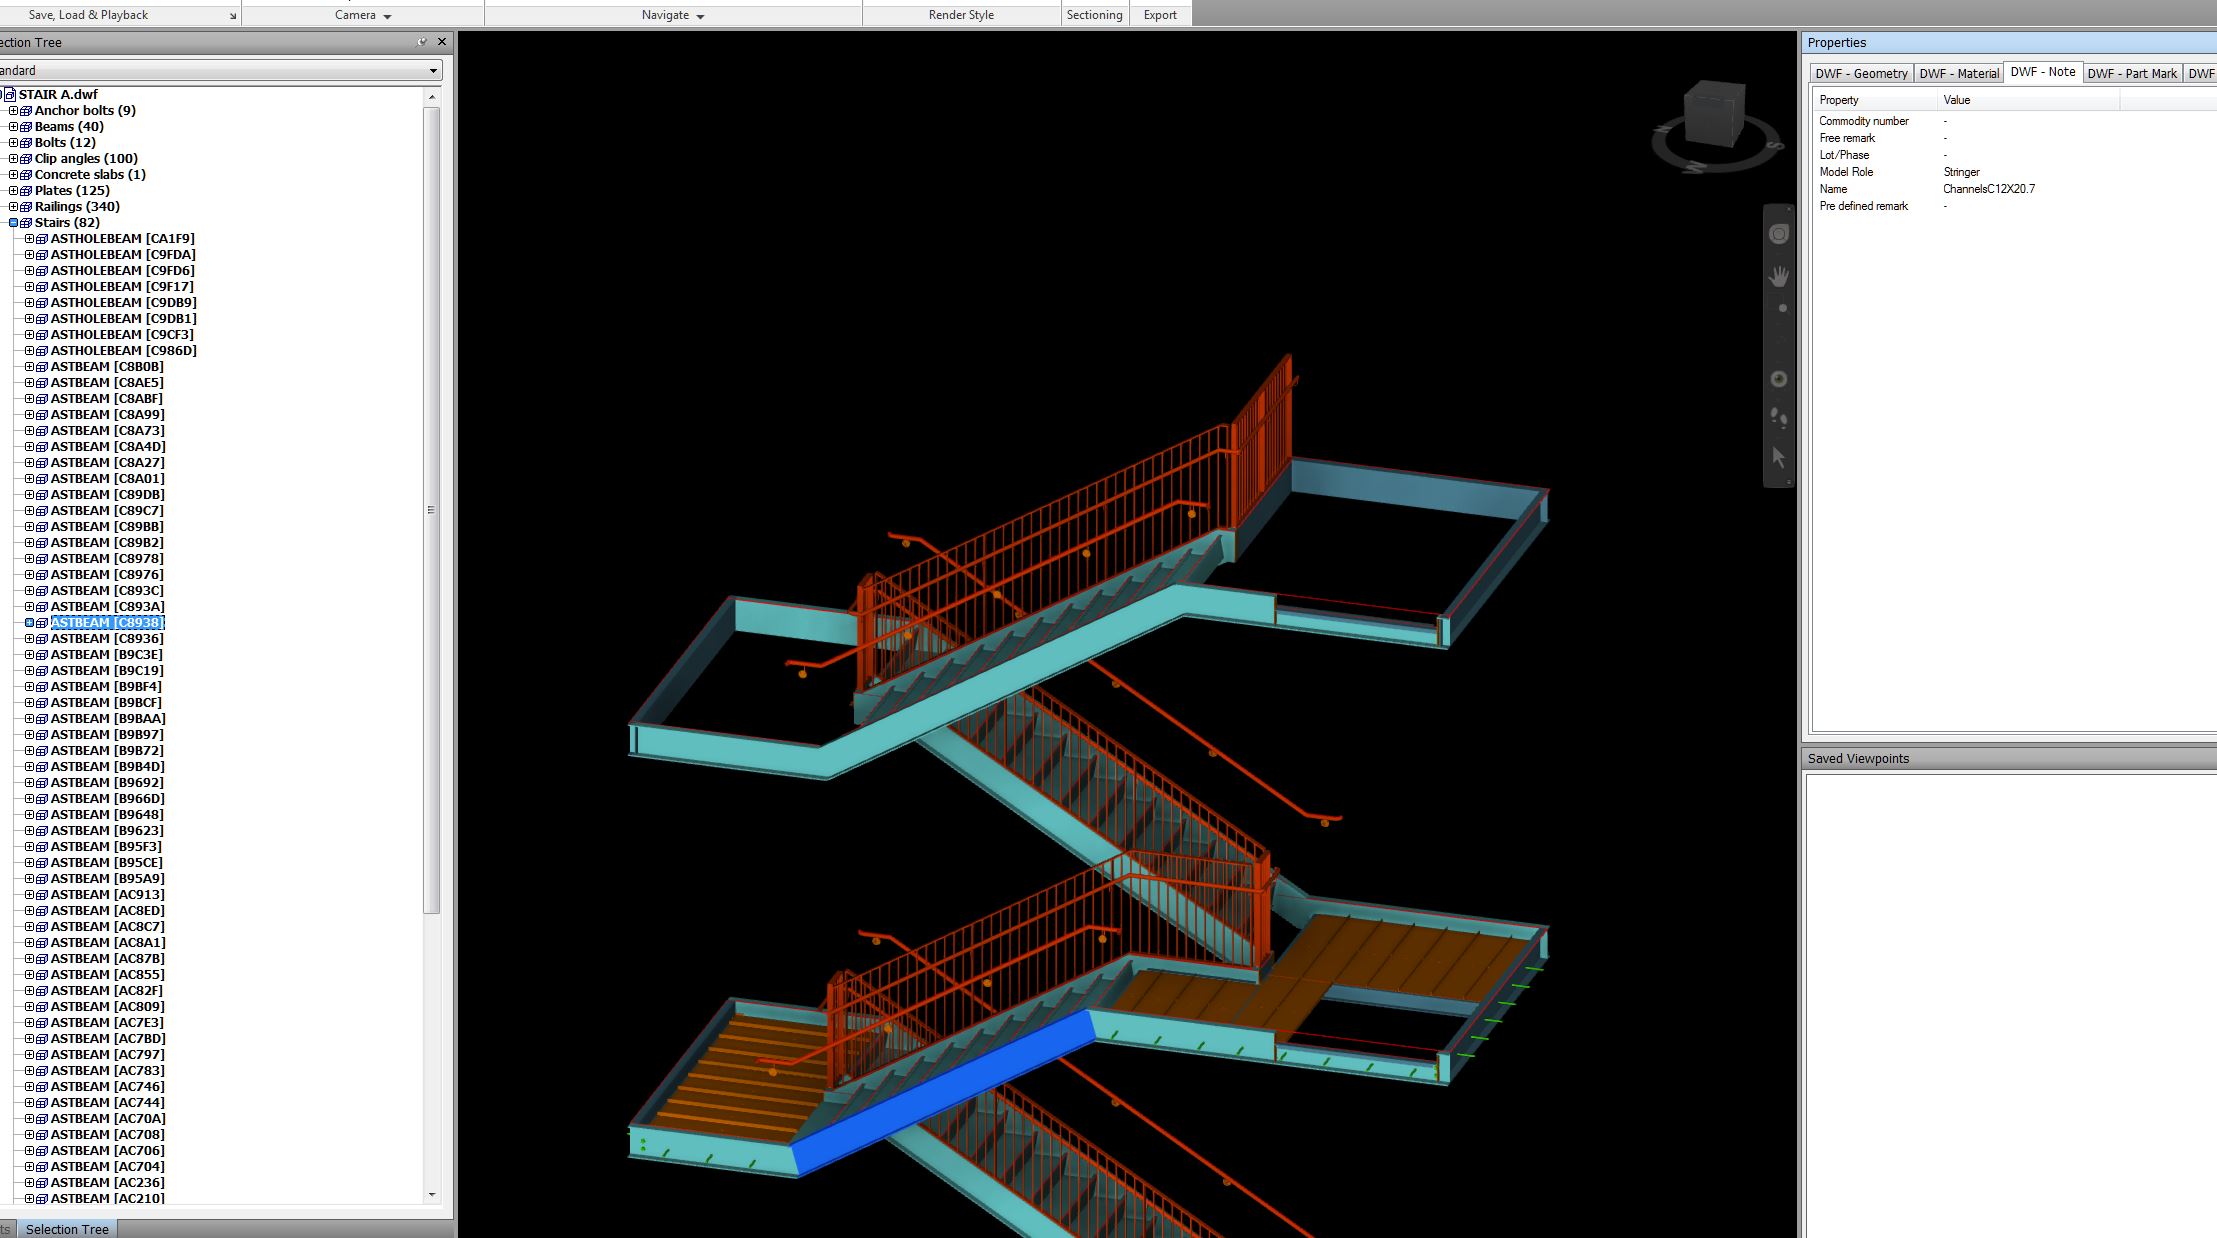Click the Export button

pyautogui.click(x=1159, y=15)
